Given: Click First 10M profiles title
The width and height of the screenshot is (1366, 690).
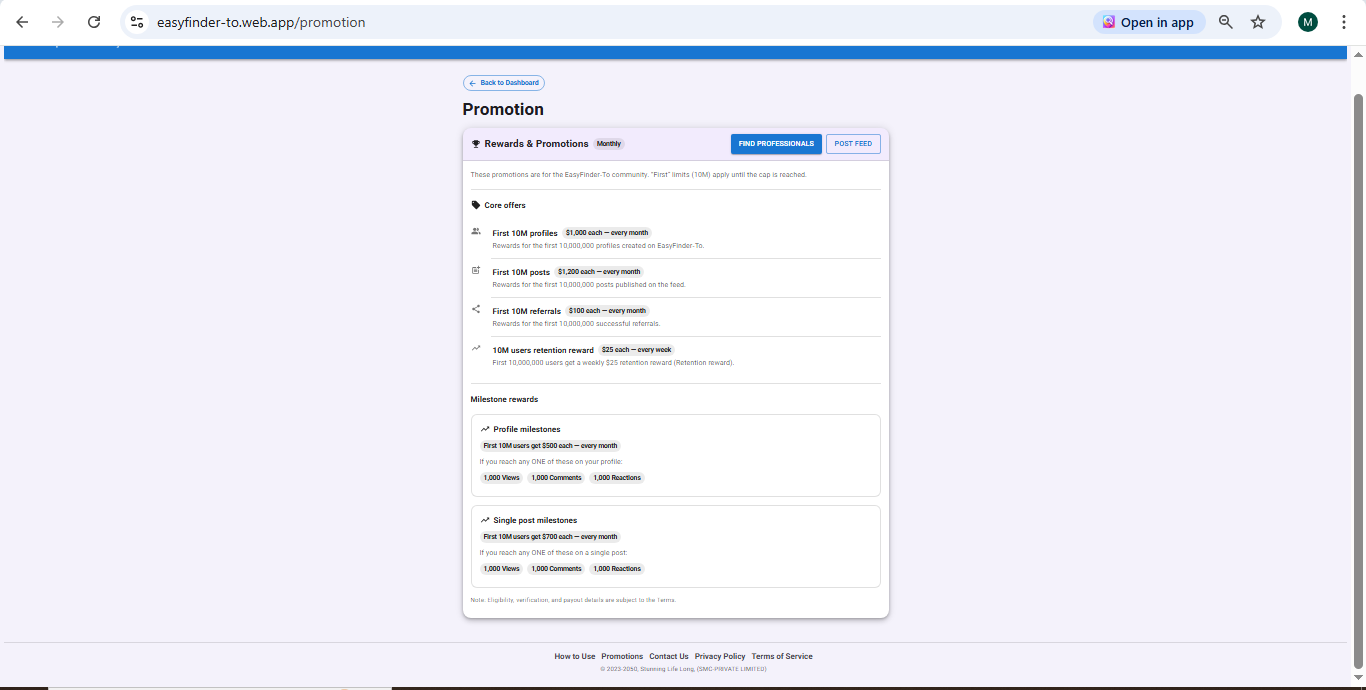Looking at the screenshot, I should pos(525,233).
